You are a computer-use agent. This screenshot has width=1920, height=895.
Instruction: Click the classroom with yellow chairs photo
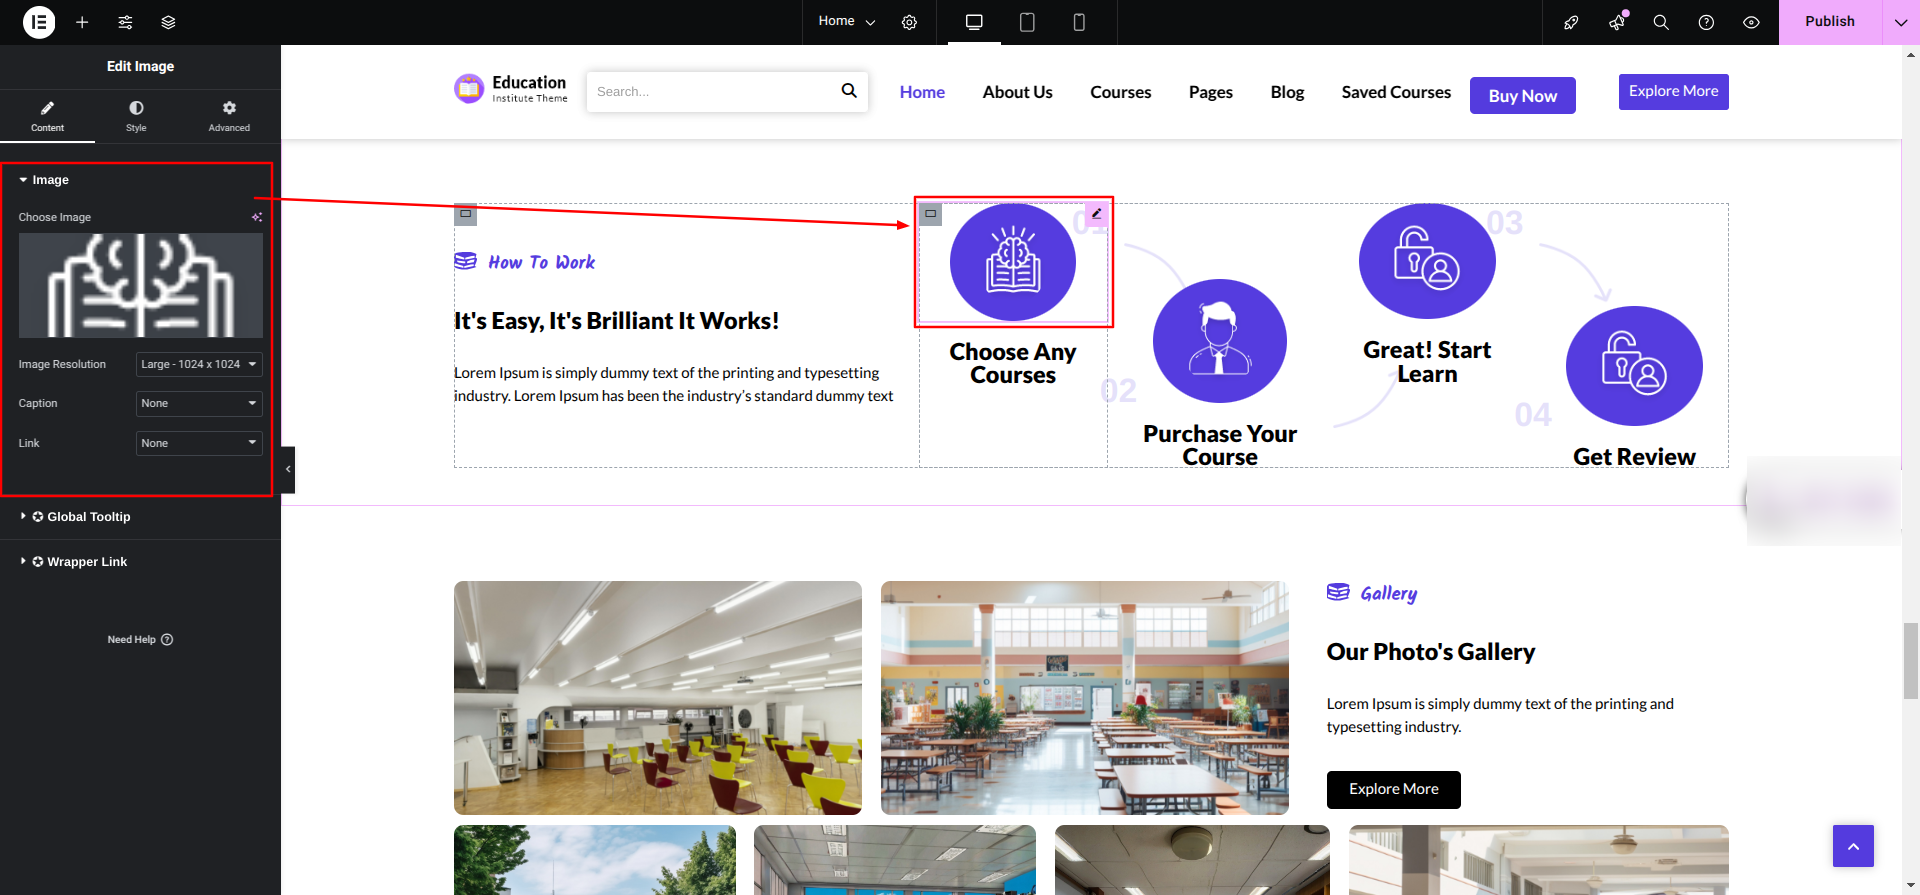(x=658, y=698)
